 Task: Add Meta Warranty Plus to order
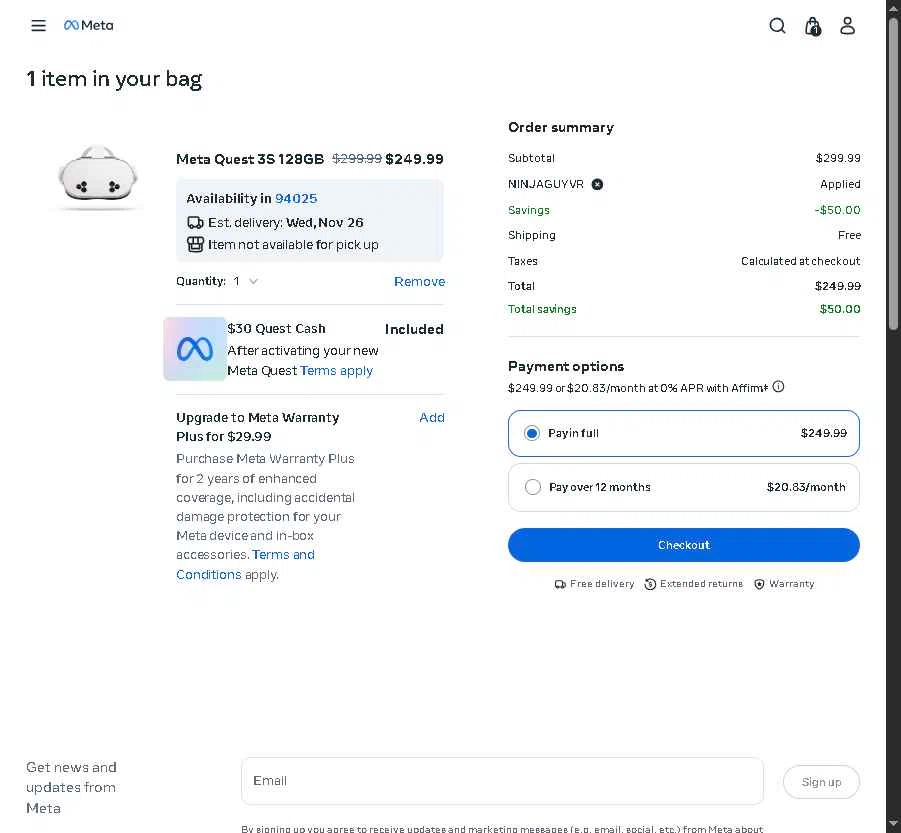pos(432,418)
